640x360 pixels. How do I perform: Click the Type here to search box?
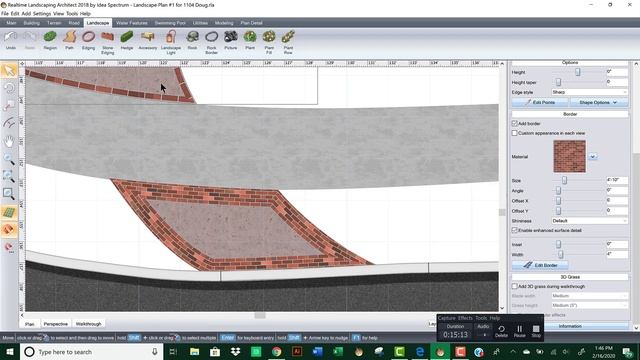point(92,351)
